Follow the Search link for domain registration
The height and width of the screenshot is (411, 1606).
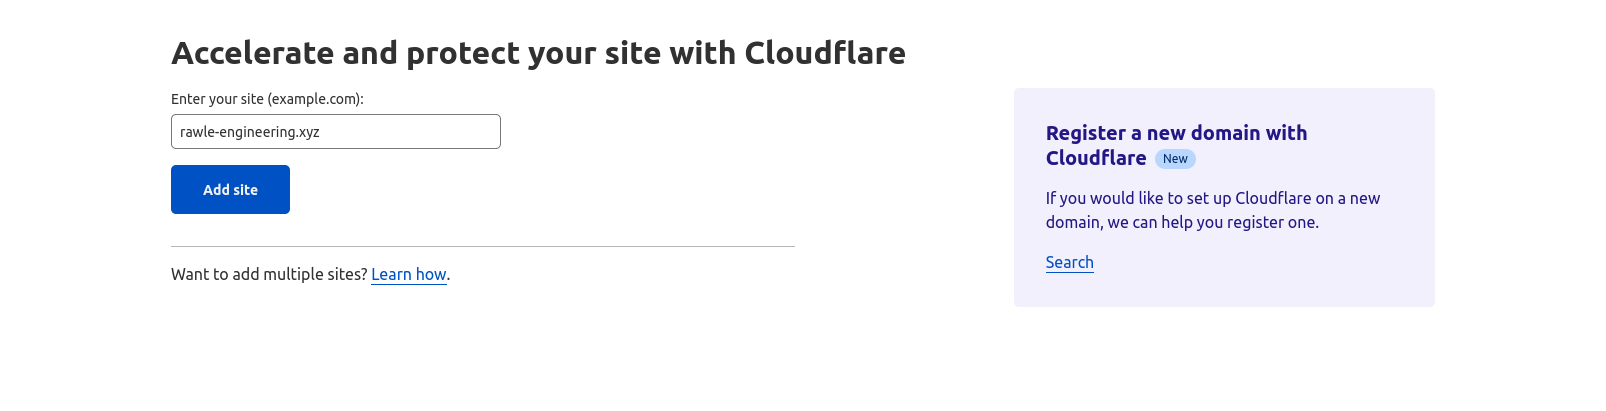(1069, 262)
